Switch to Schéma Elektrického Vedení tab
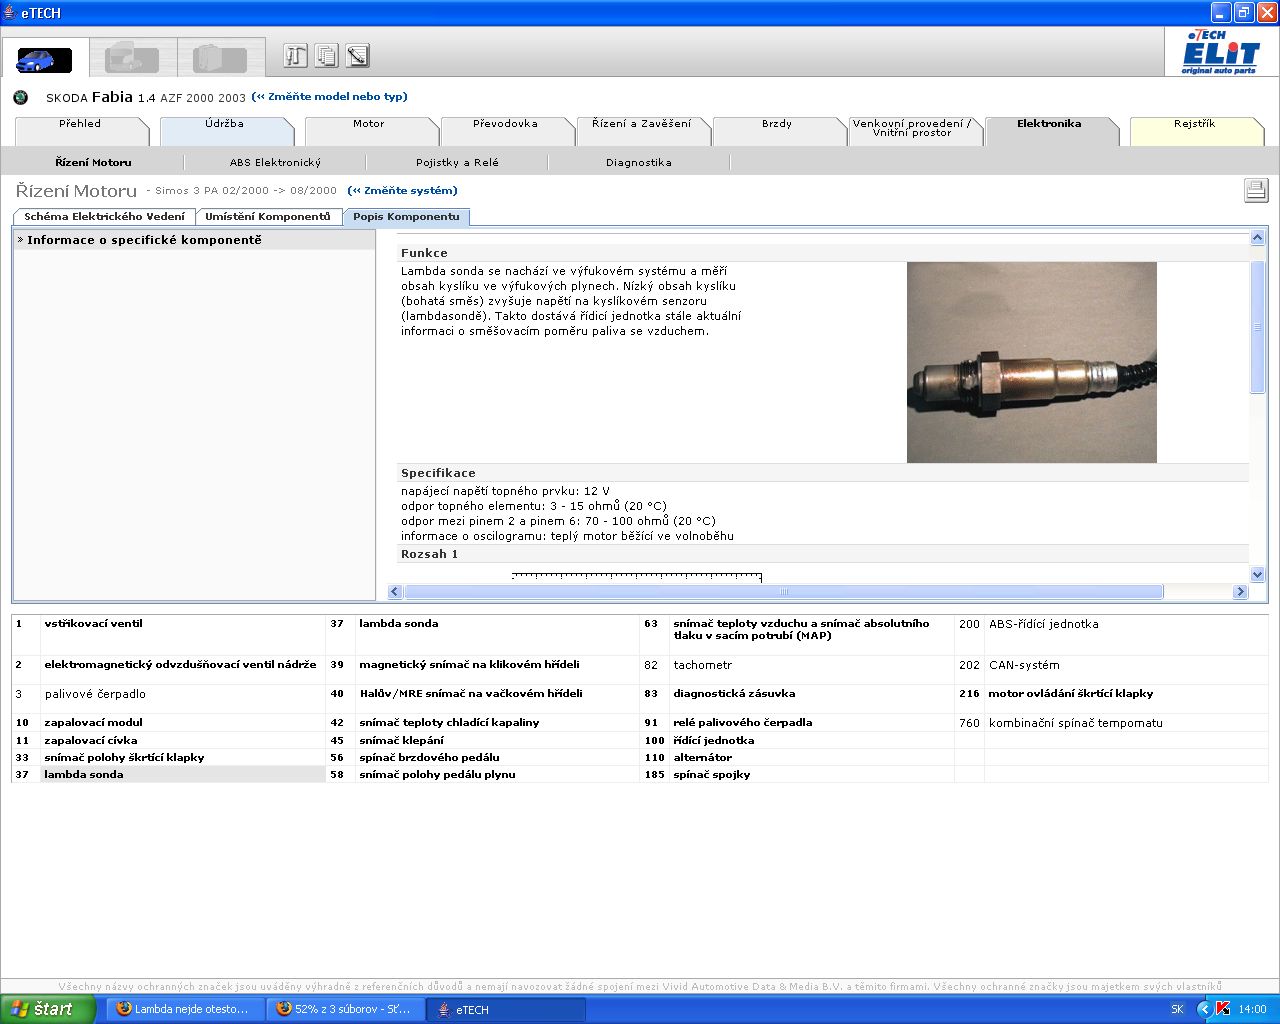 click(x=104, y=216)
